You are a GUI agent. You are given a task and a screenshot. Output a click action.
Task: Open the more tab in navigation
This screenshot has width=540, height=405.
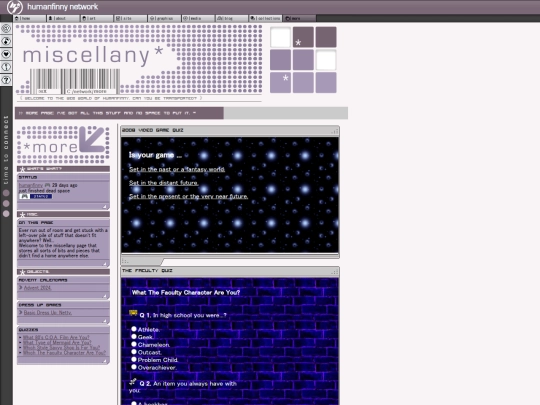click(x=299, y=18)
